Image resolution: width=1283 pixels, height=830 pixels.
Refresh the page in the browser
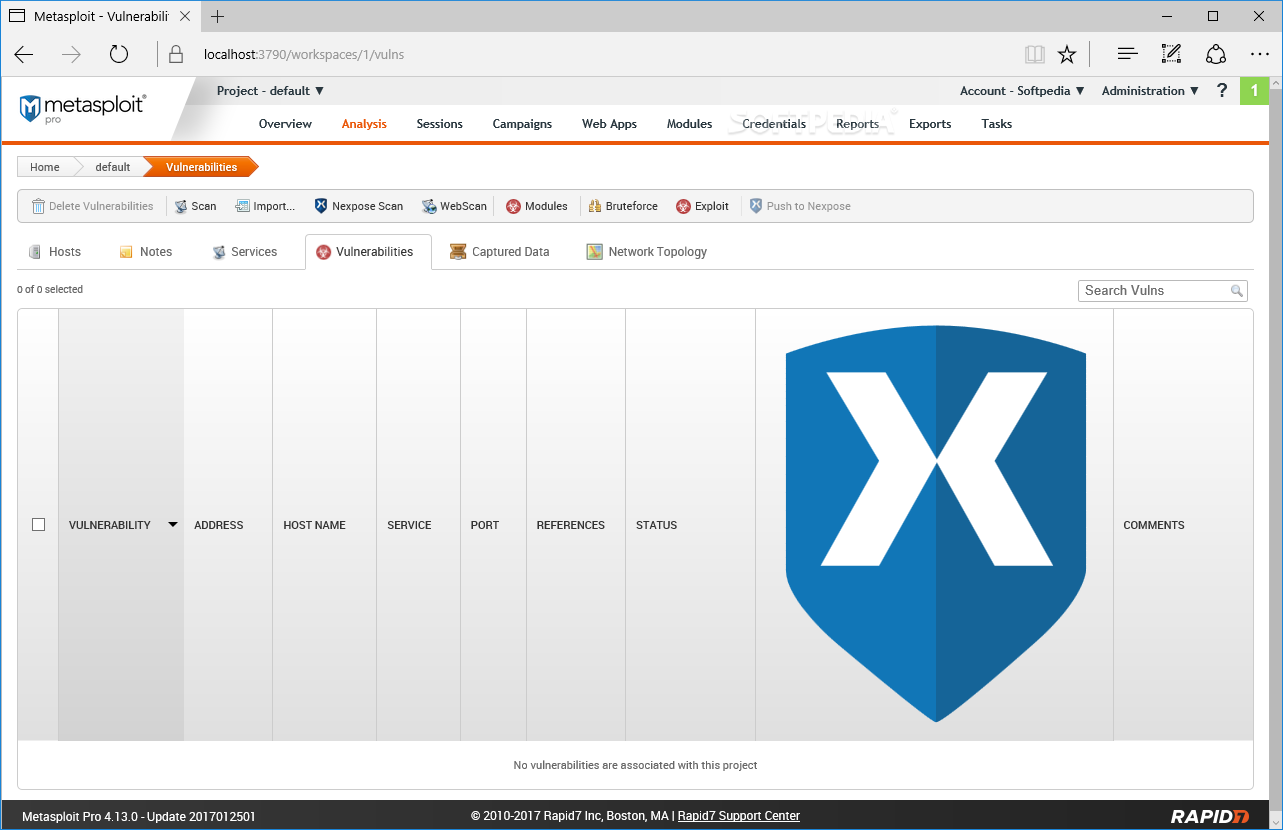coord(119,54)
